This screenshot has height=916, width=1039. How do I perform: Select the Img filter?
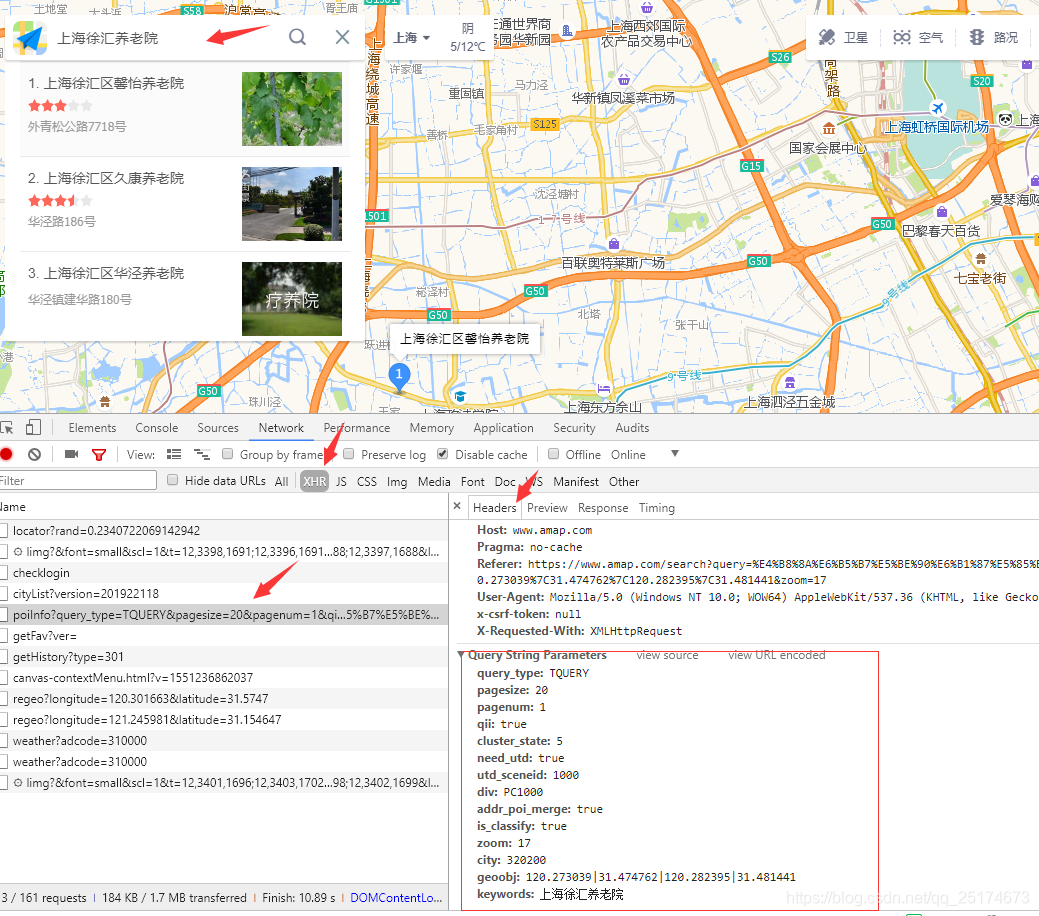(397, 482)
